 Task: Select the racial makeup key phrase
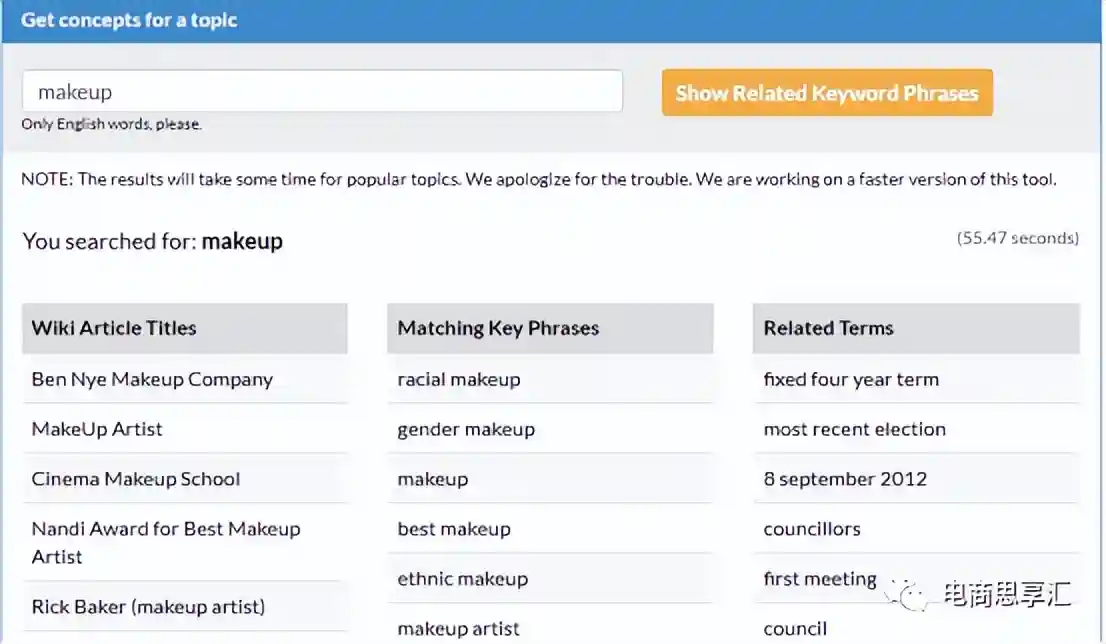pos(459,379)
